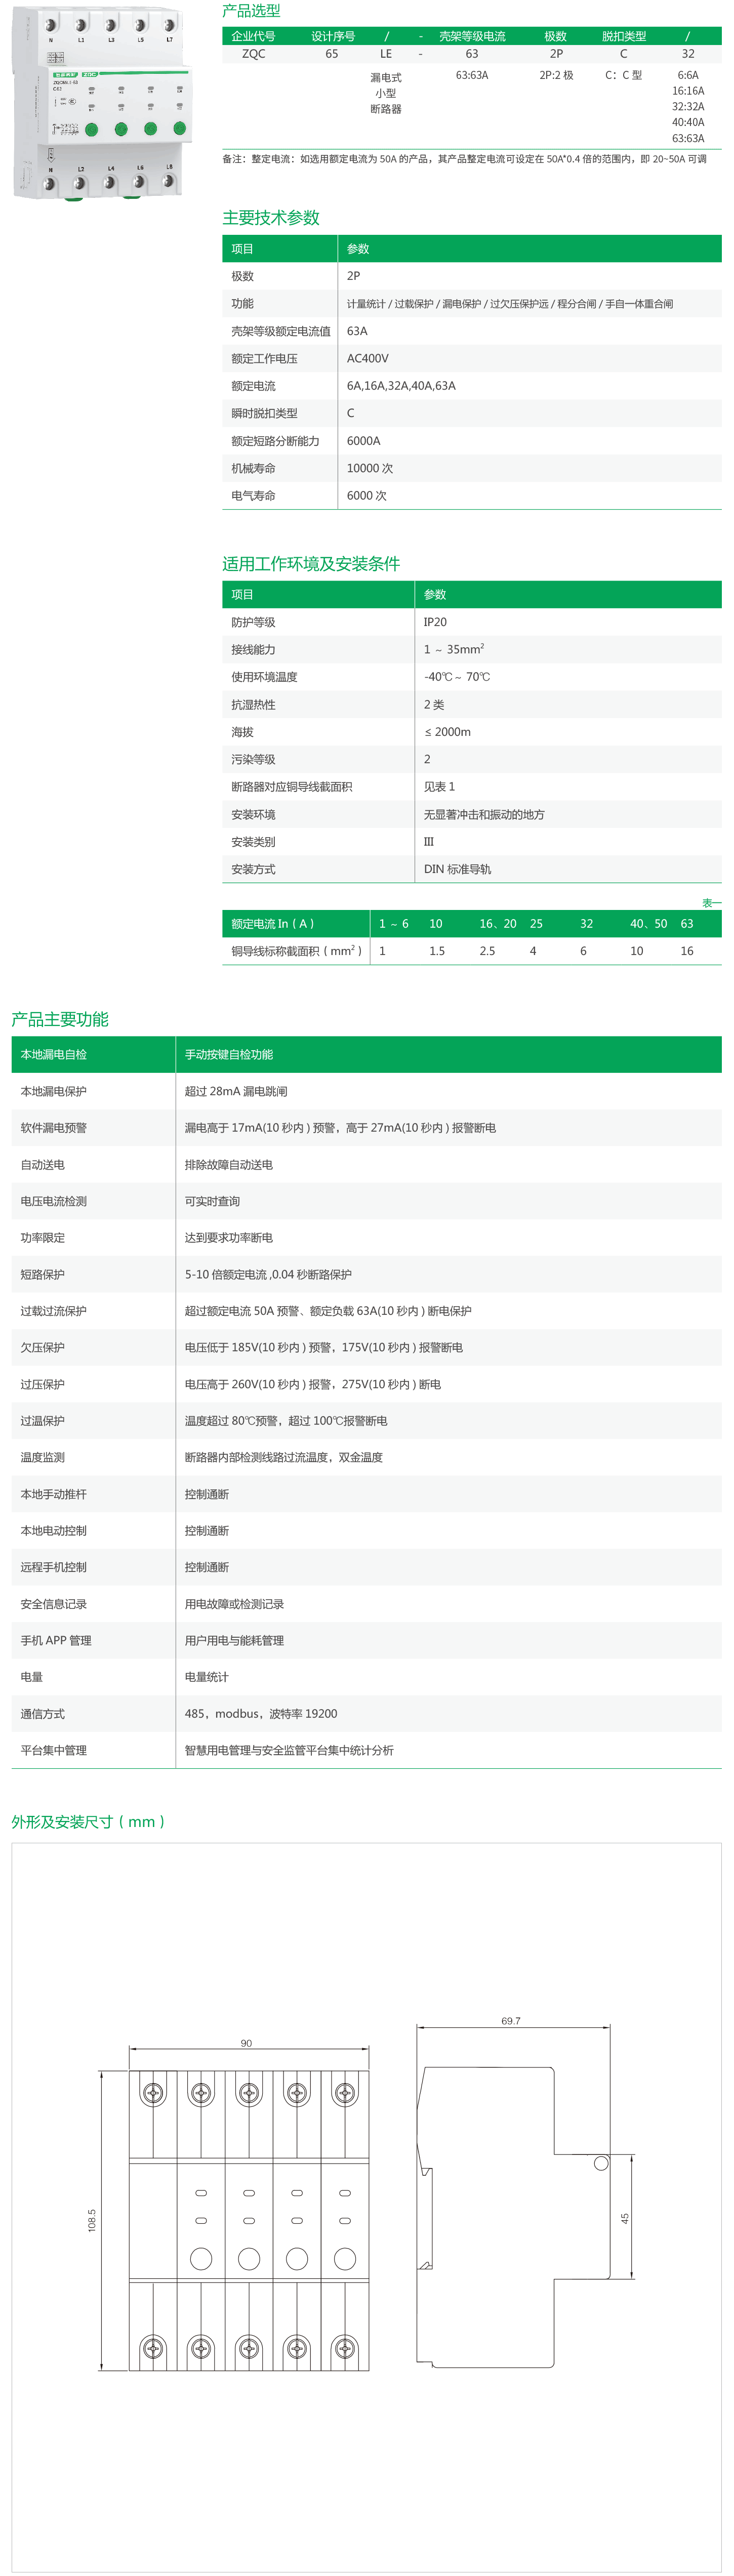Image resolution: width=734 pixels, height=2576 pixels.
Task: Click the 108.5 height dimension label
Action: point(92,2220)
